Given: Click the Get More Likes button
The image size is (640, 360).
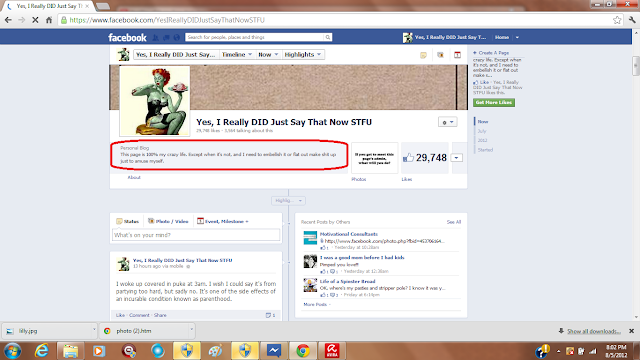Looking at the screenshot, I should tap(494, 102).
